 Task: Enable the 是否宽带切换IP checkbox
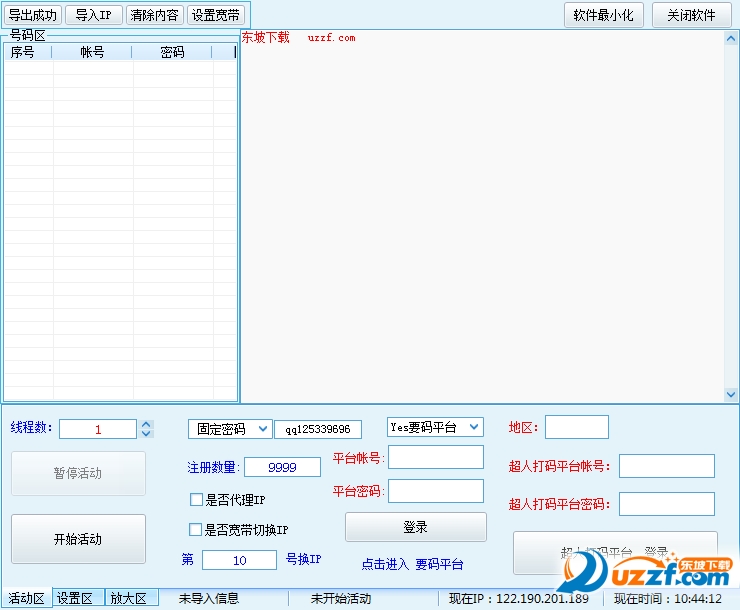click(x=195, y=529)
